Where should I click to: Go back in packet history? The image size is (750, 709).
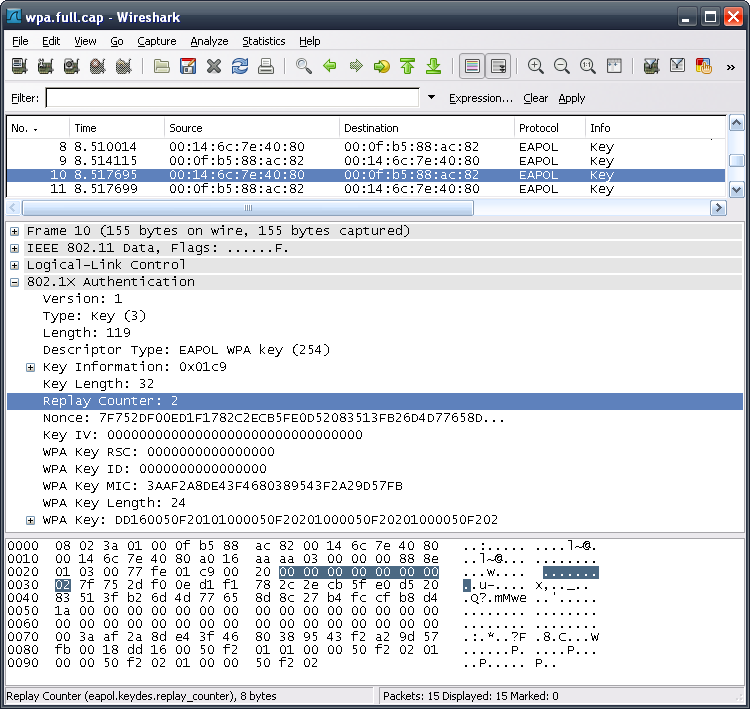[x=330, y=66]
